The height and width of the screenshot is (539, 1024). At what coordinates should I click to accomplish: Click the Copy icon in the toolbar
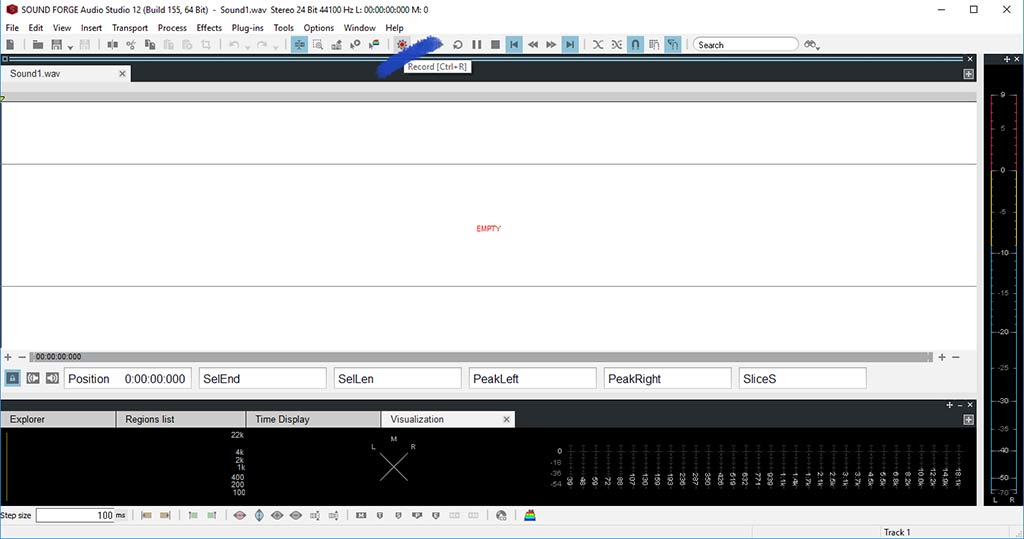tap(150, 44)
